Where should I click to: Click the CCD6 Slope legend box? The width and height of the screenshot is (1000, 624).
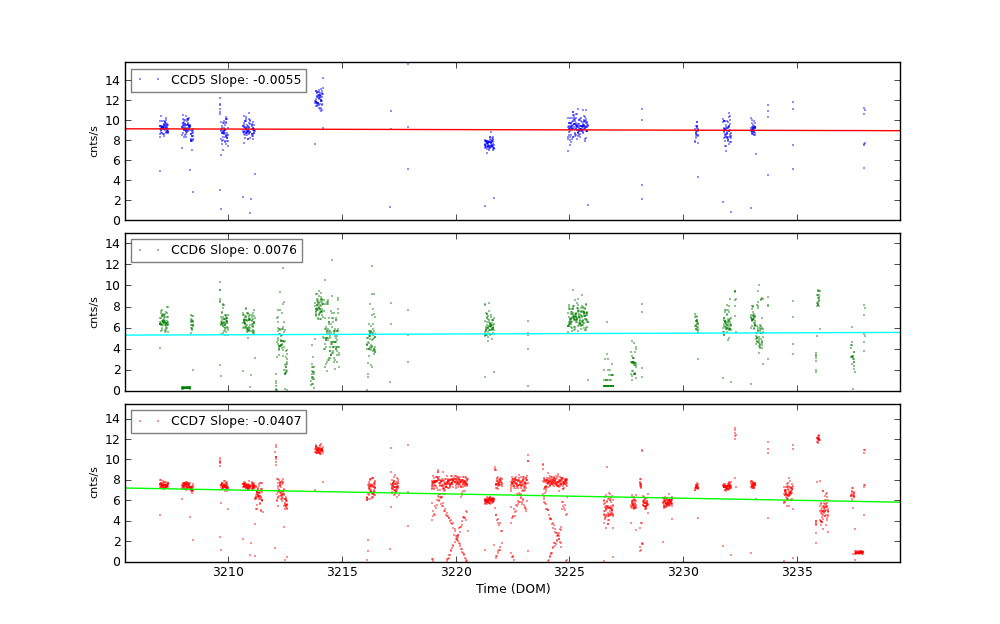(x=216, y=251)
